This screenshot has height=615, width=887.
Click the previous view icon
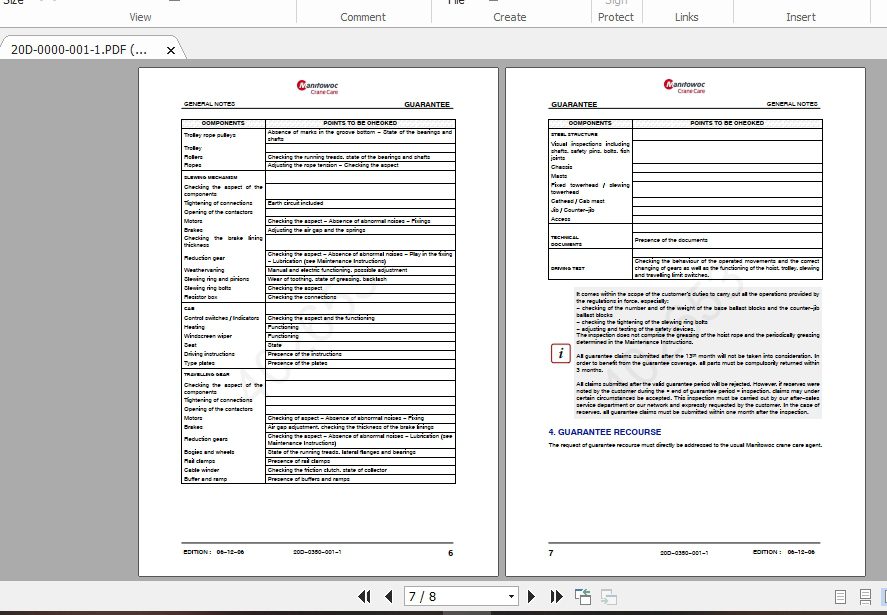tap(583, 596)
